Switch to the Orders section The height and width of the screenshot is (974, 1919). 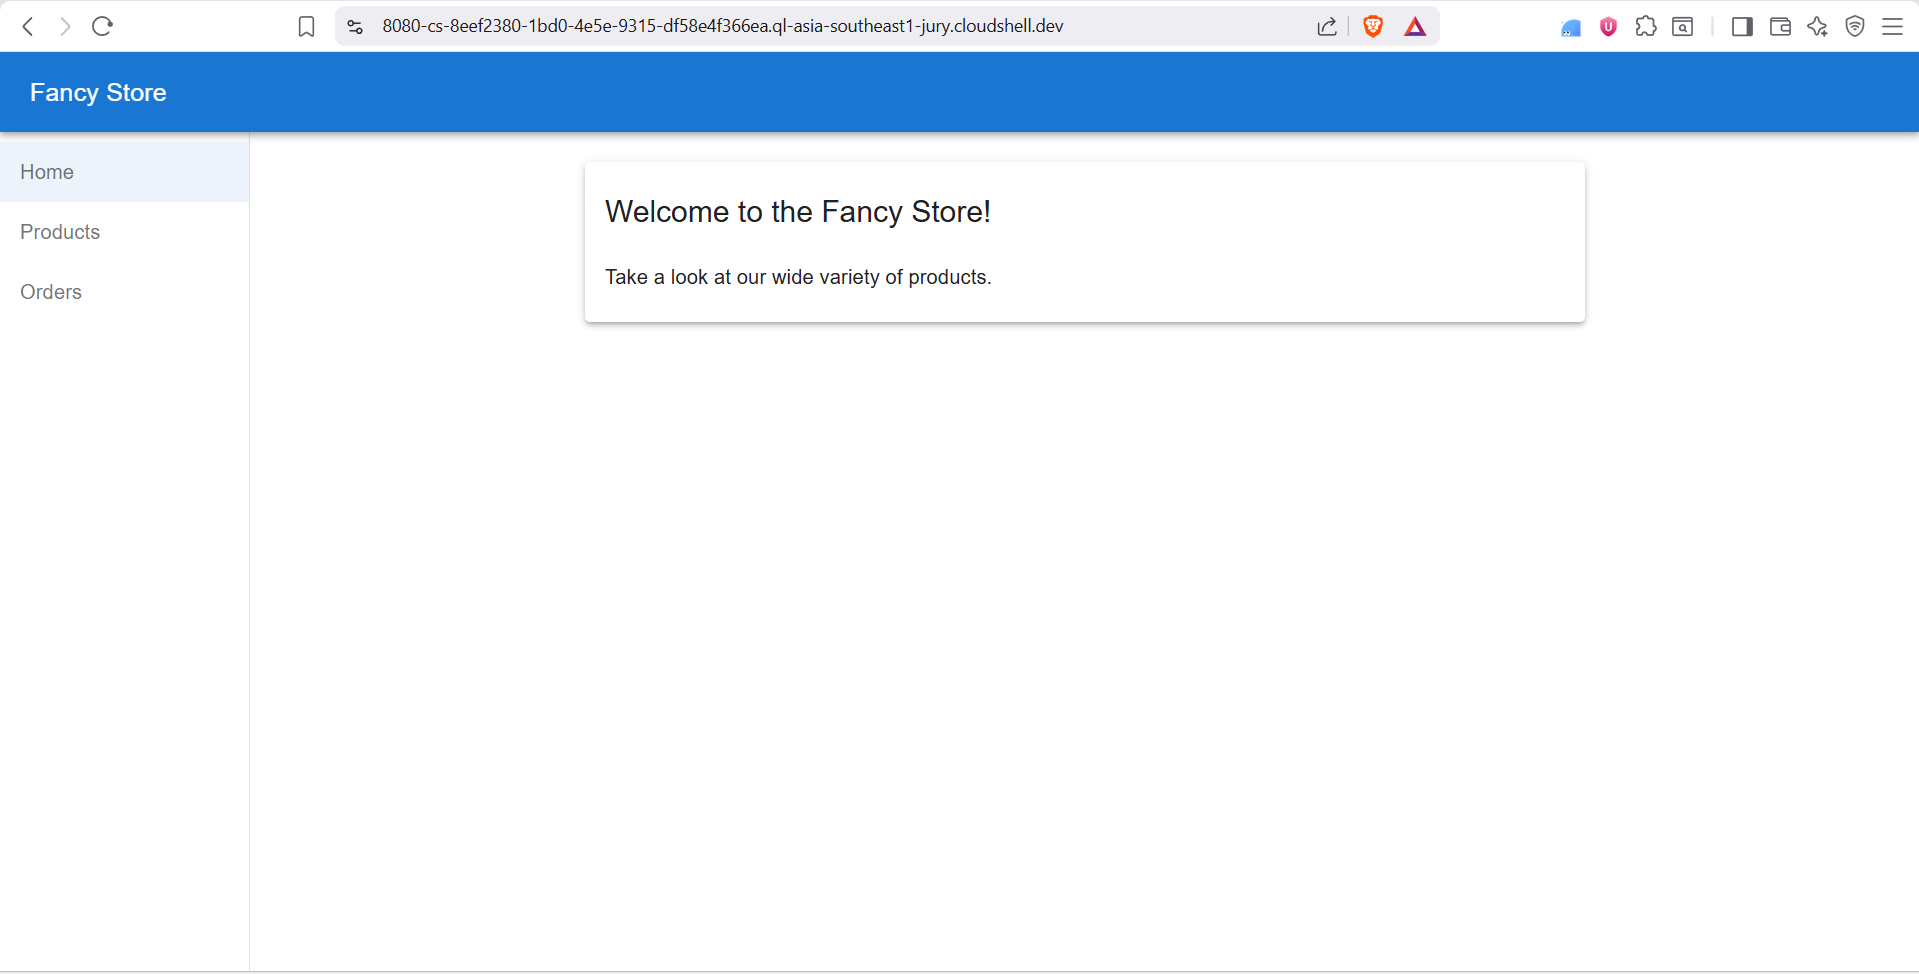(51, 291)
